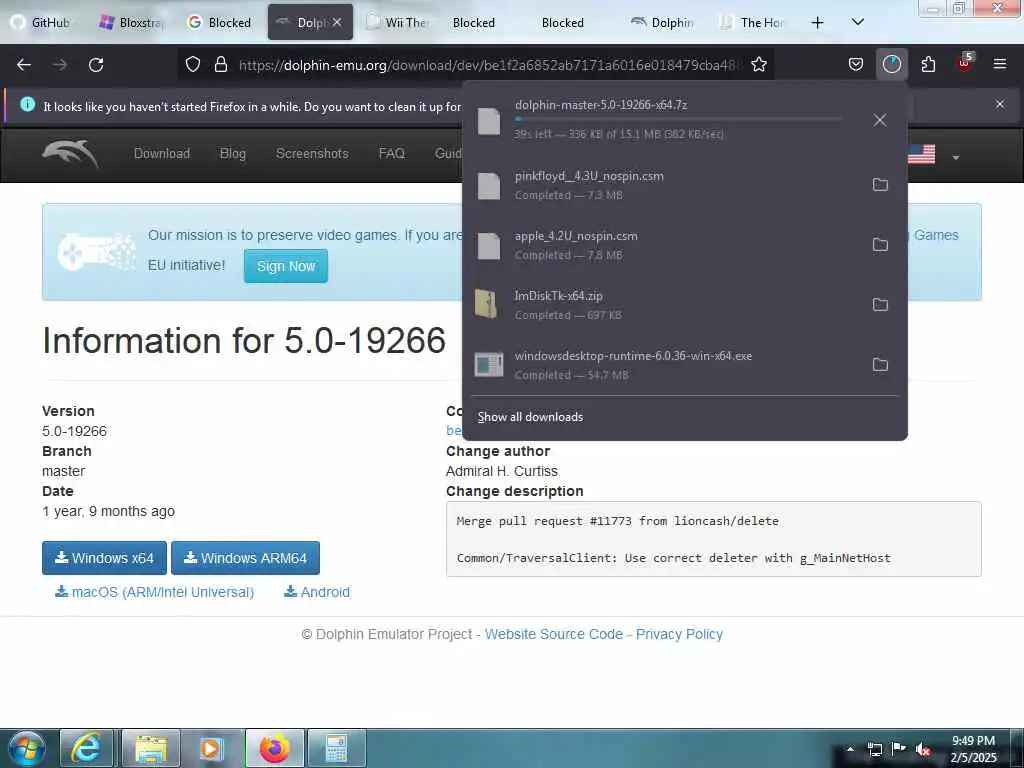Click Show all downloads
Screen dimensions: 1024x768
[x=530, y=417]
